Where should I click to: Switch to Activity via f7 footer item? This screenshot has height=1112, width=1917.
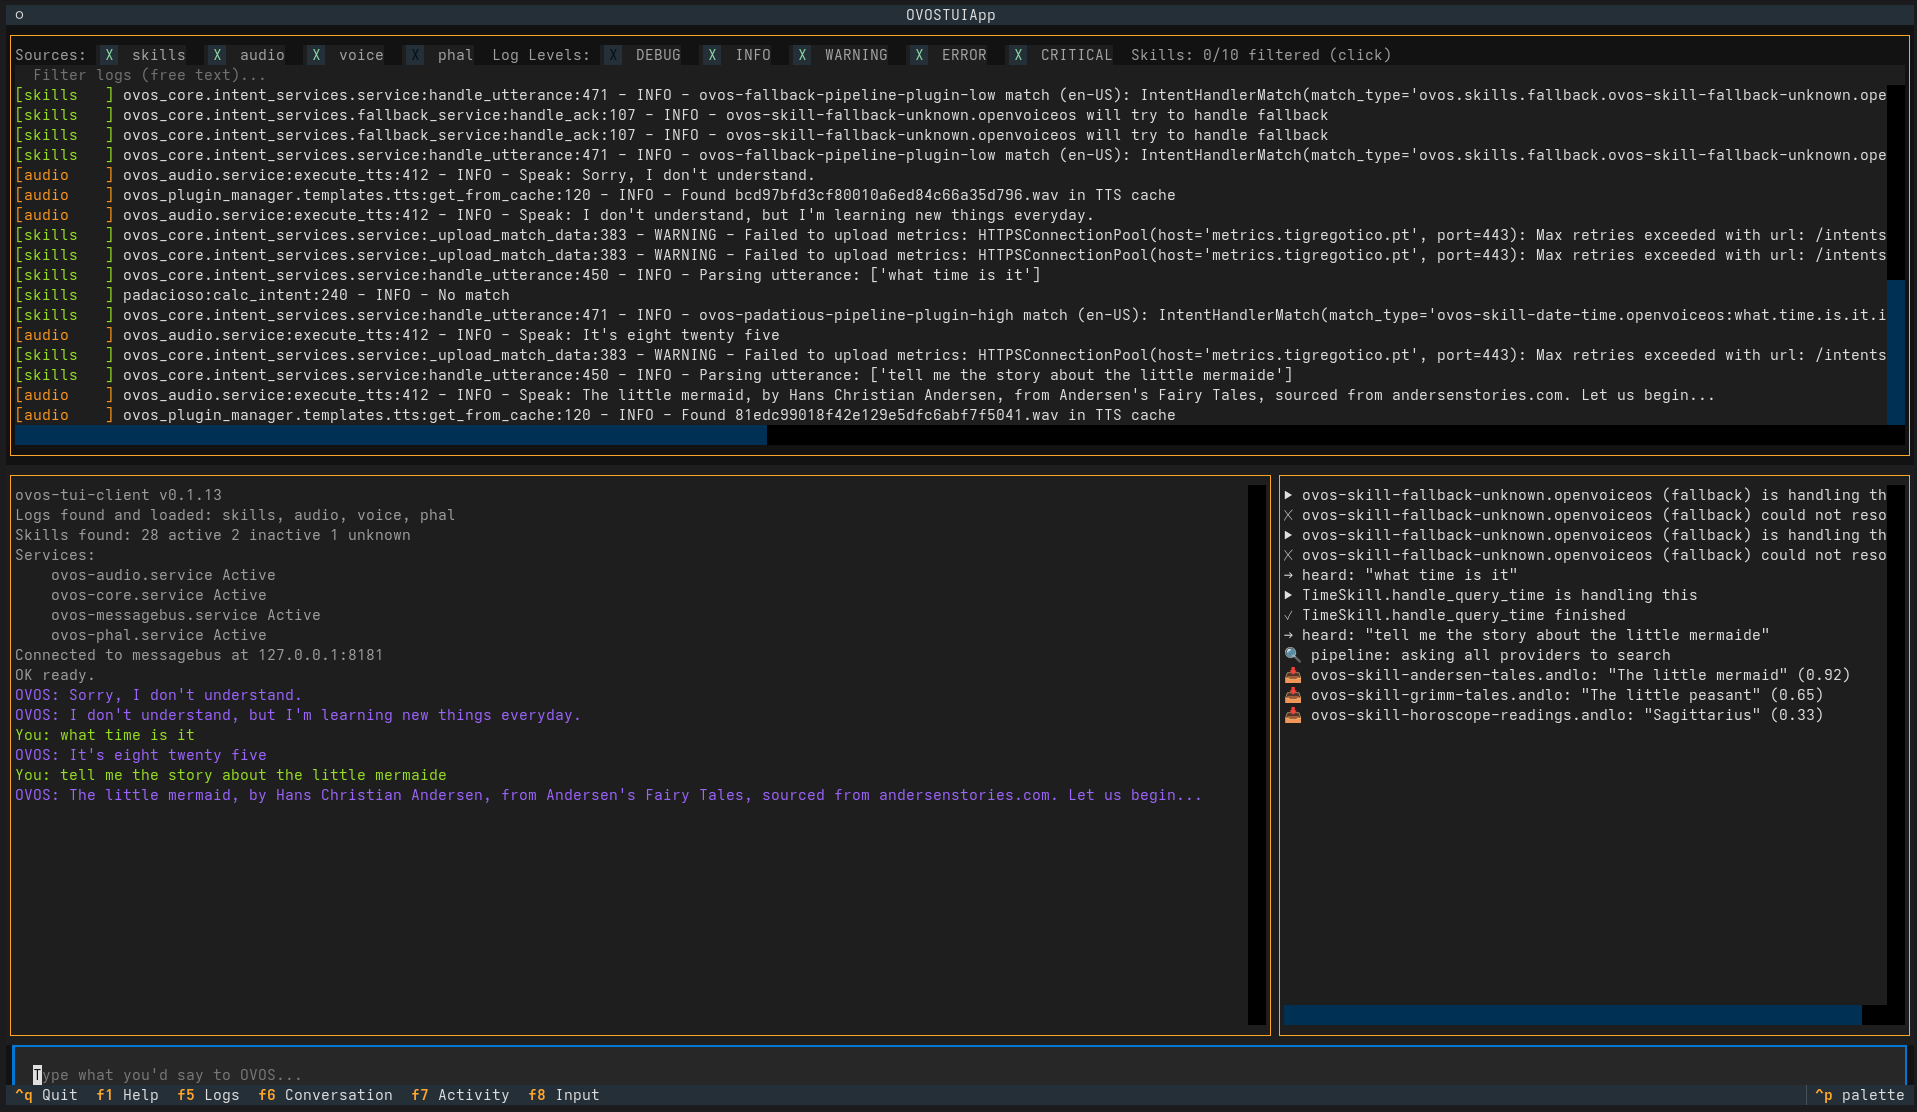[x=460, y=1095]
